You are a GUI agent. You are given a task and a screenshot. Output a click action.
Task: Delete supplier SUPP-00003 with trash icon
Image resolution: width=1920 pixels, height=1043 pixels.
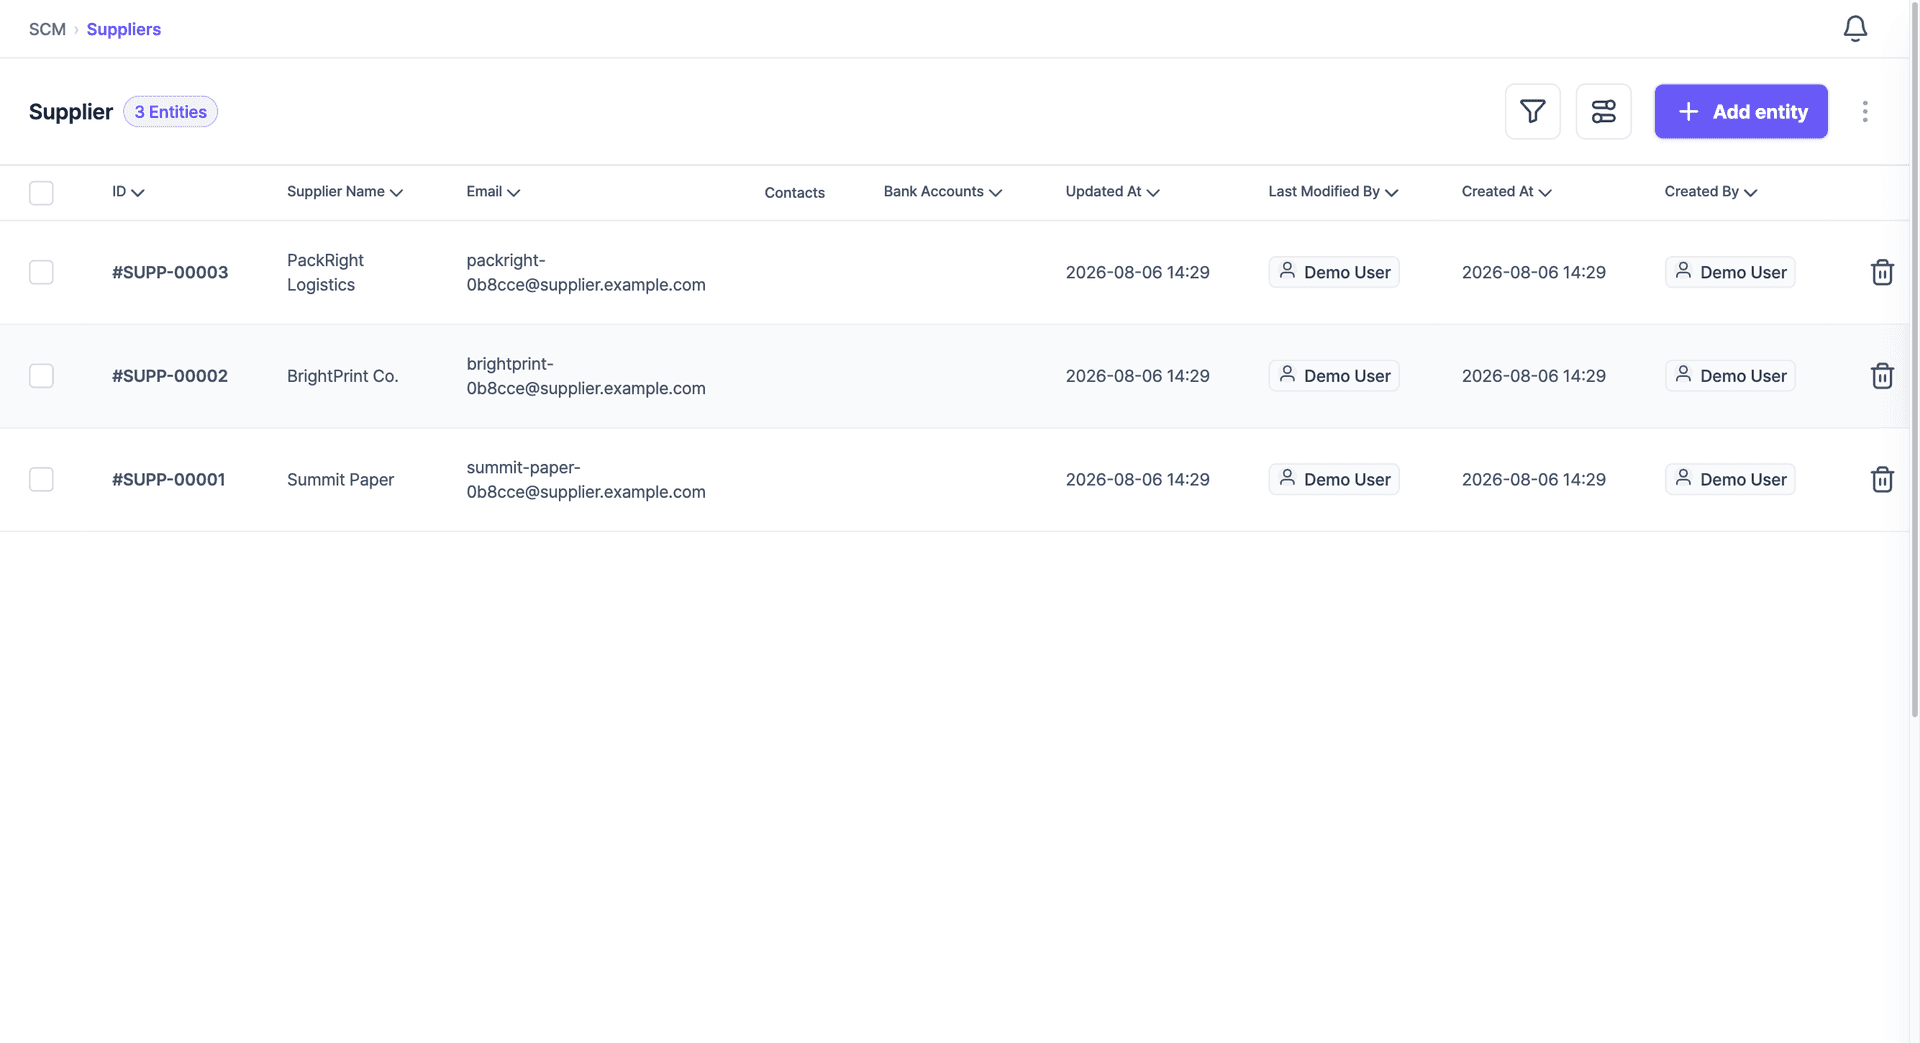pyautogui.click(x=1881, y=272)
